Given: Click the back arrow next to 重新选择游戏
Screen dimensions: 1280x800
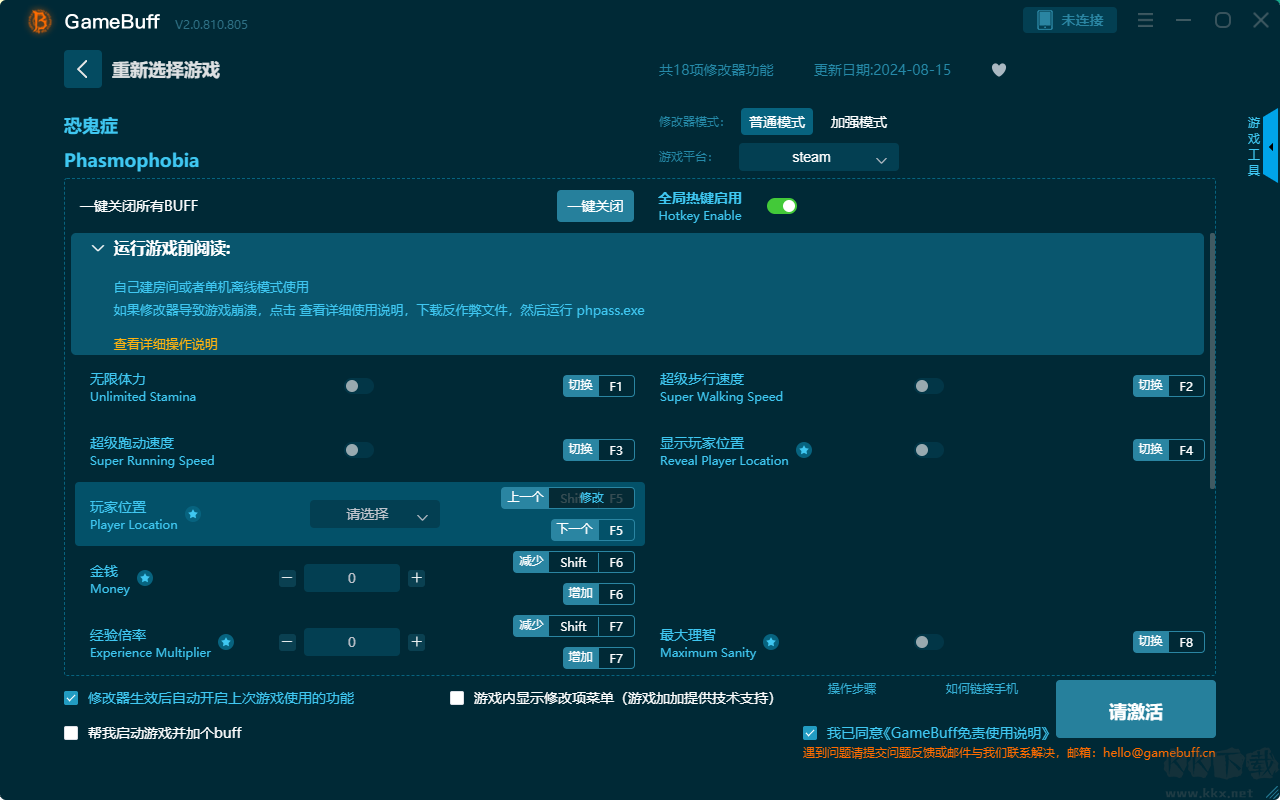Looking at the screenshot, I should pyautogui.click(x=83, y=68).
